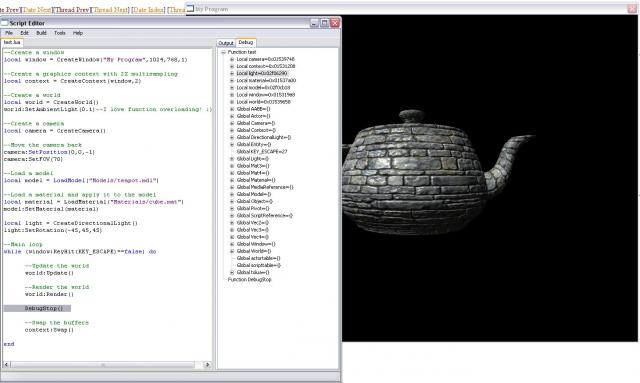Screen dimensions: 640x383
Task: Open the Help menu
Action: click(x=78, y=33)
